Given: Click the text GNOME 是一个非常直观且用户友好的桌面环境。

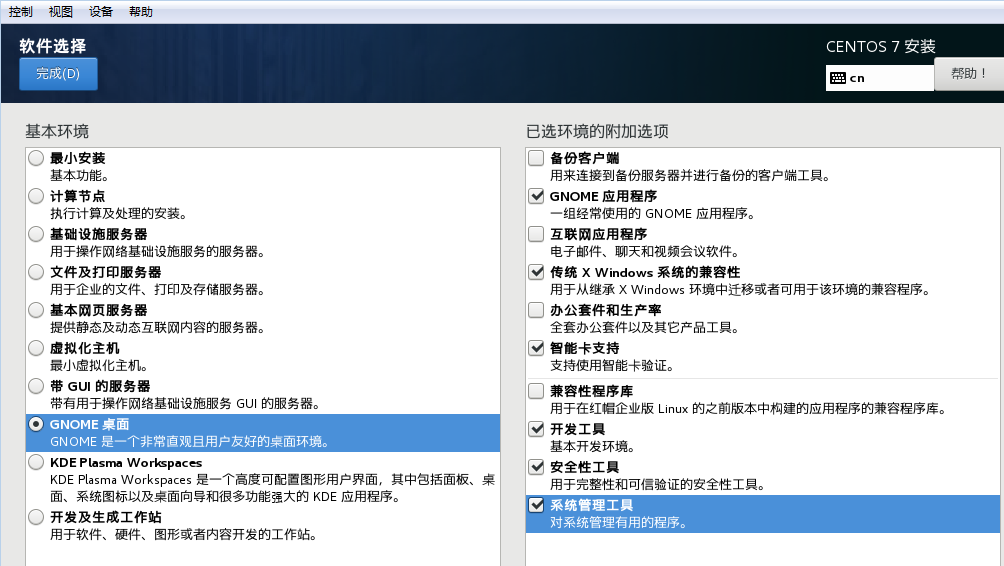Looking at the screenshot, I should click(190, 442).
